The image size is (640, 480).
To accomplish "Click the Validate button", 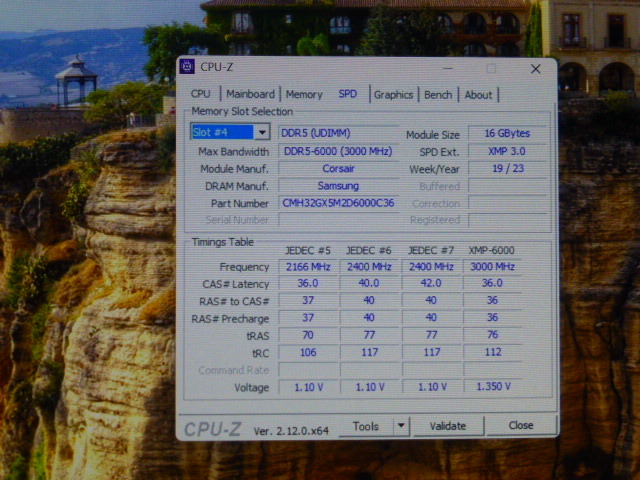I will 448,426.
